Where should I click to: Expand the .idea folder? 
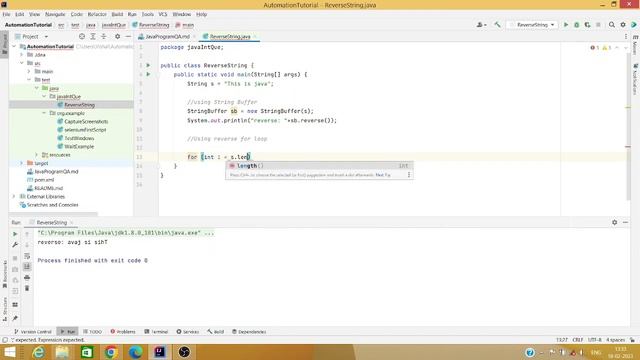22,55
